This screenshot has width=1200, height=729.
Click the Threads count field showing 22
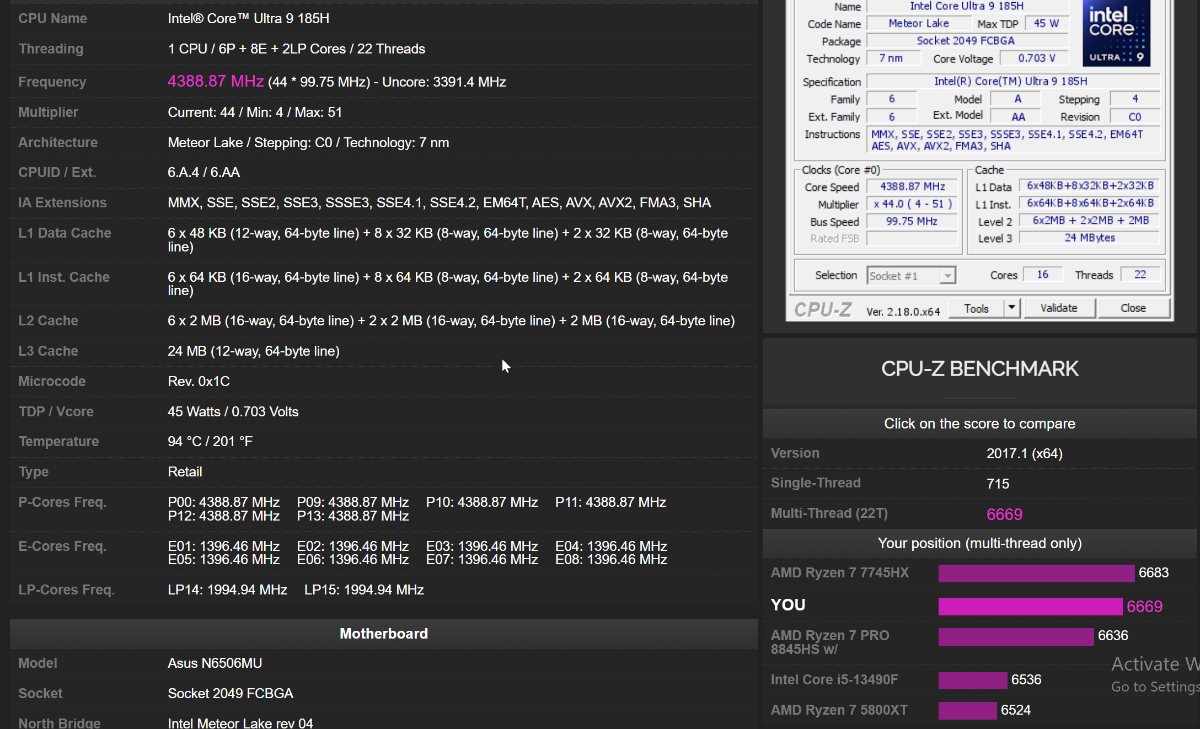point(1140,275)
